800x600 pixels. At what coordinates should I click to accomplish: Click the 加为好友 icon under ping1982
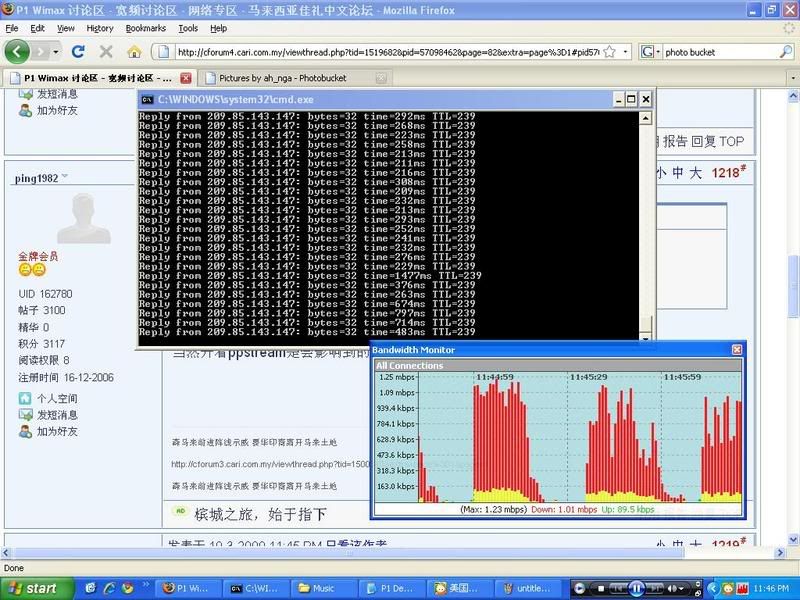tap(25, 431)
